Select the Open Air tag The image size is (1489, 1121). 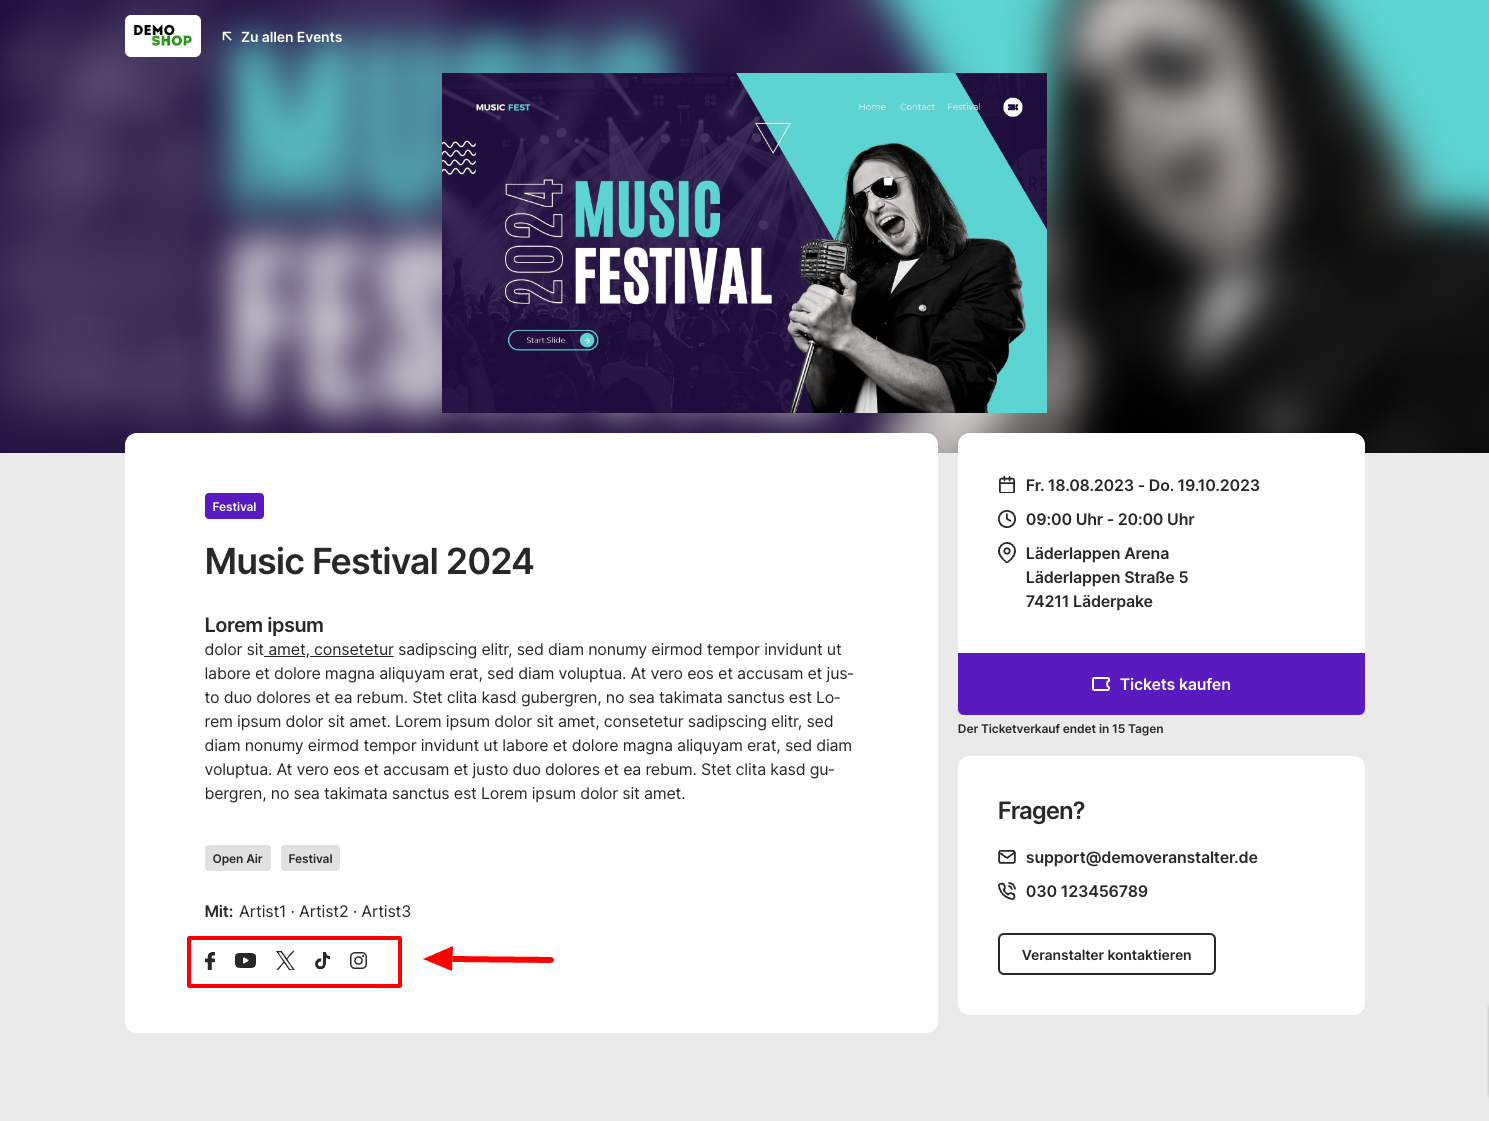(x=238, y=858)
